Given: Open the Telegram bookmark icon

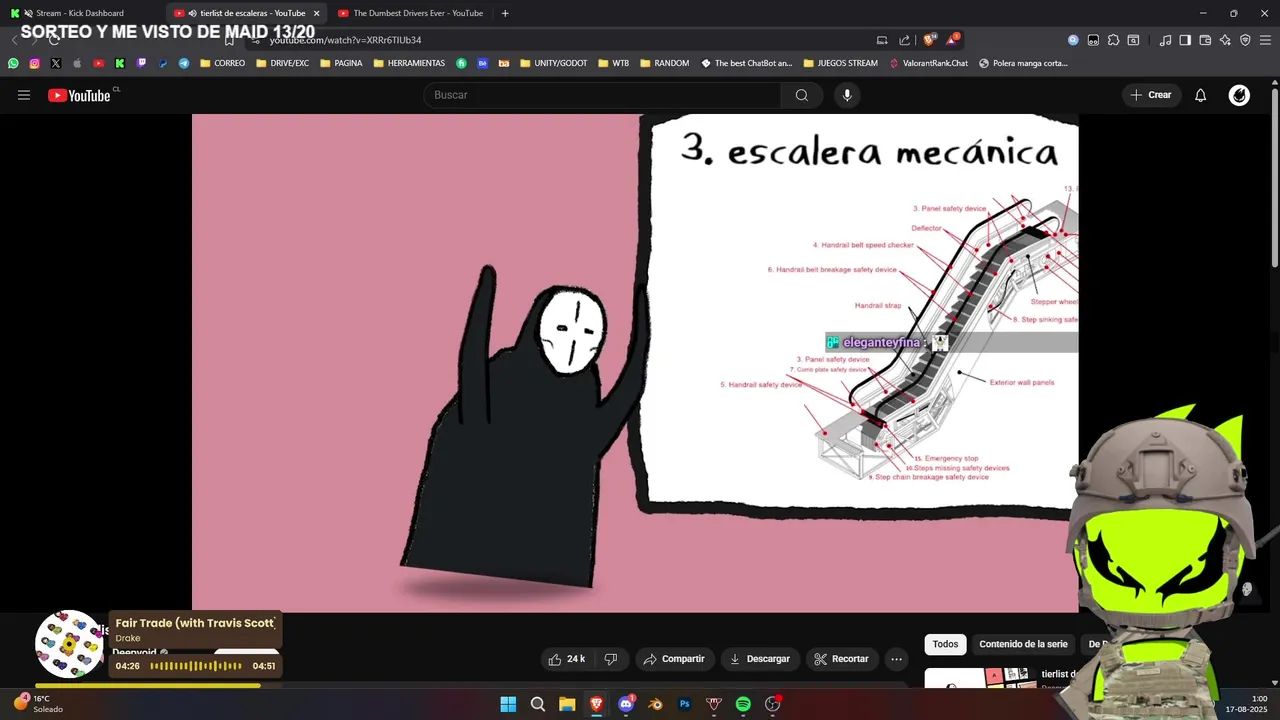Looking at the screenshot, I should (184, 63).
